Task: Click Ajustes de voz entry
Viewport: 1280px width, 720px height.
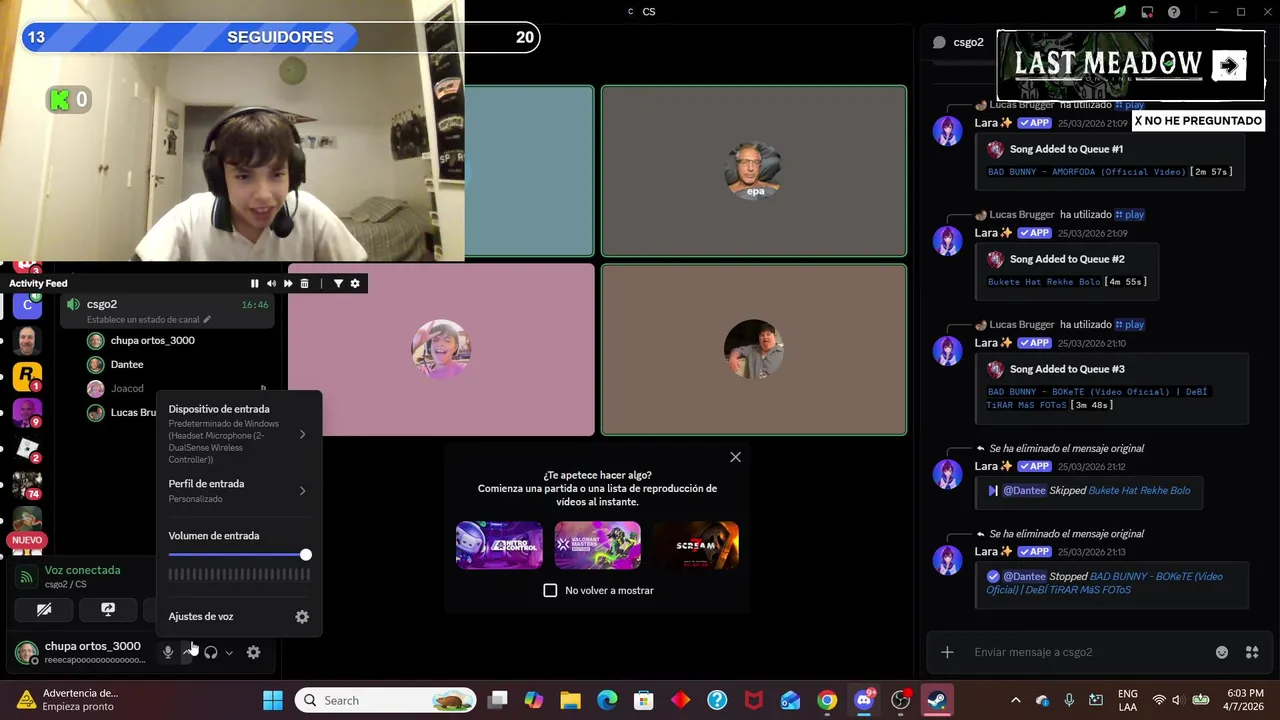Action: click(239, 617)
